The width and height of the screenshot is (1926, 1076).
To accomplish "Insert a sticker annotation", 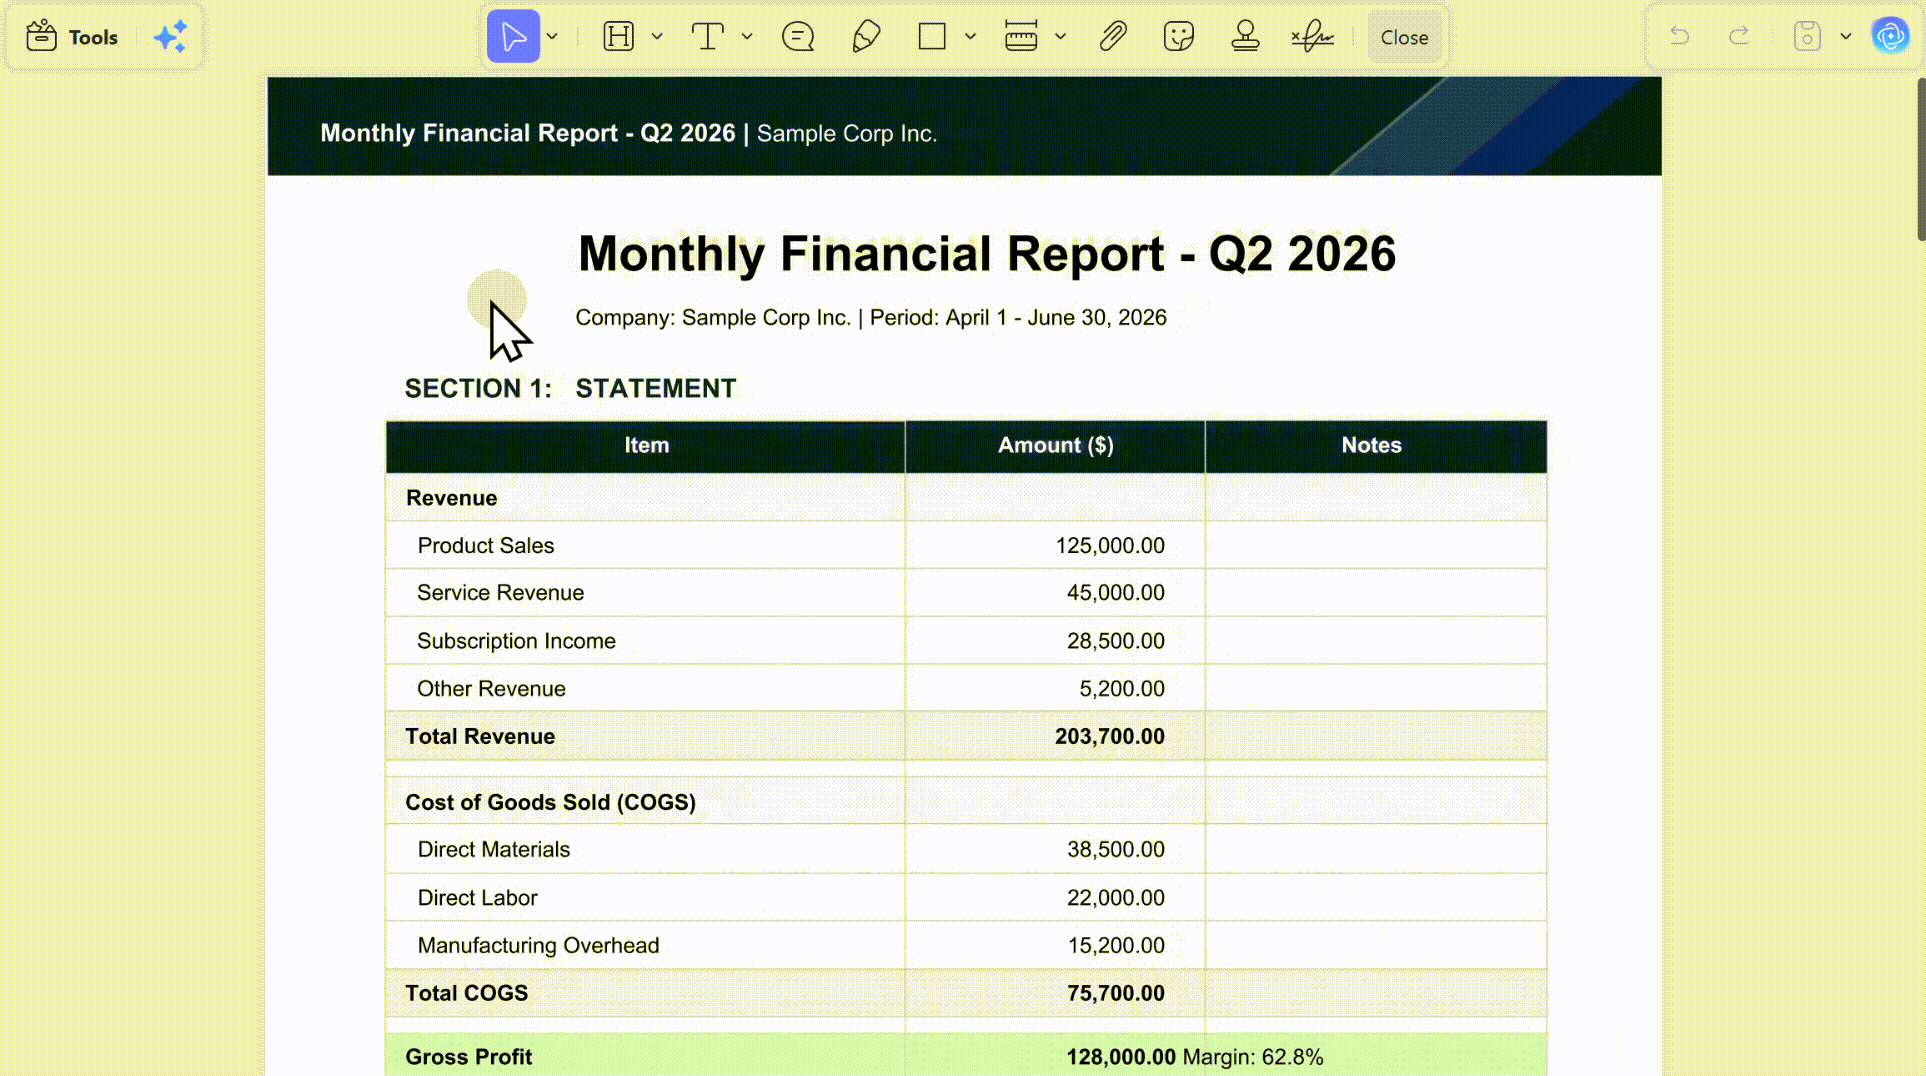I will (1179, 37).
